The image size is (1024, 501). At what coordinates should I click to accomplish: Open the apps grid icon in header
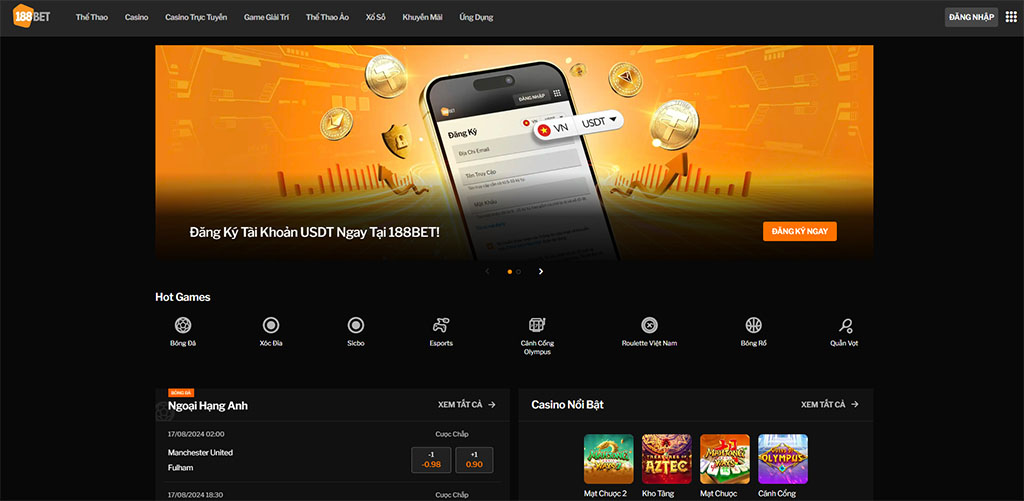[x=1011, y=17]
